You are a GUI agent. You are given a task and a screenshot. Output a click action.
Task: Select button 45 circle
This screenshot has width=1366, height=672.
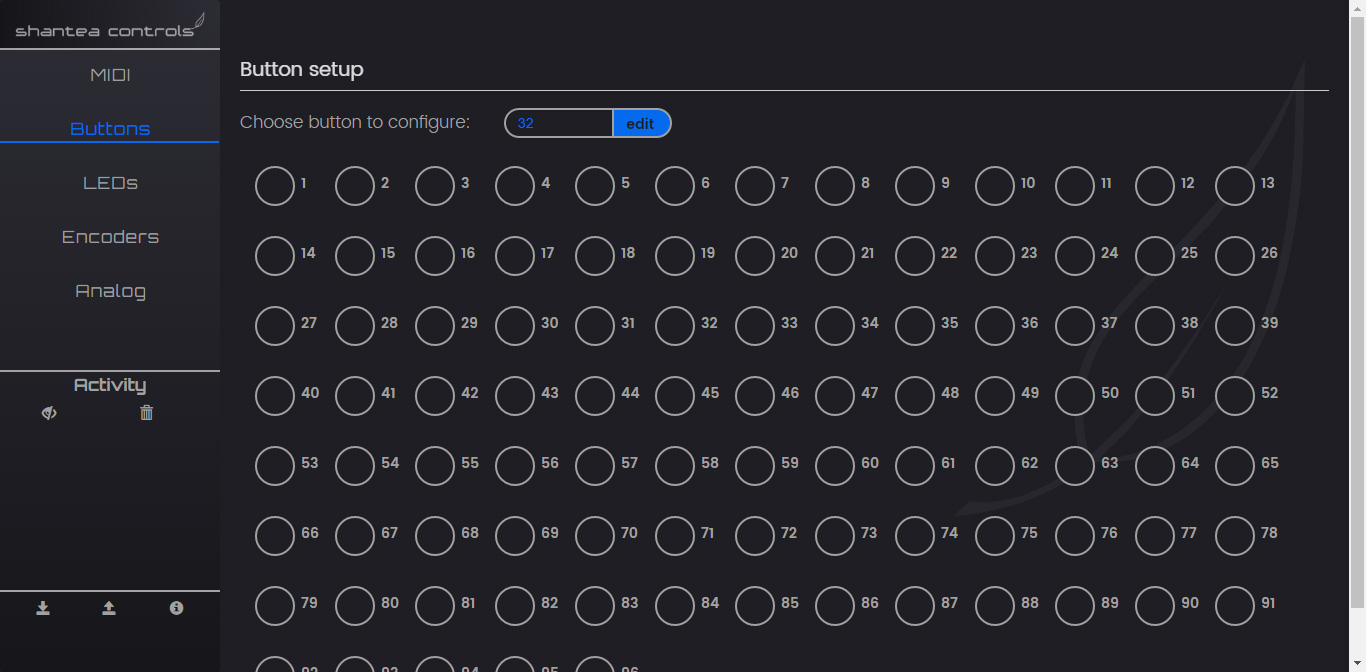[x=675, y=396]
